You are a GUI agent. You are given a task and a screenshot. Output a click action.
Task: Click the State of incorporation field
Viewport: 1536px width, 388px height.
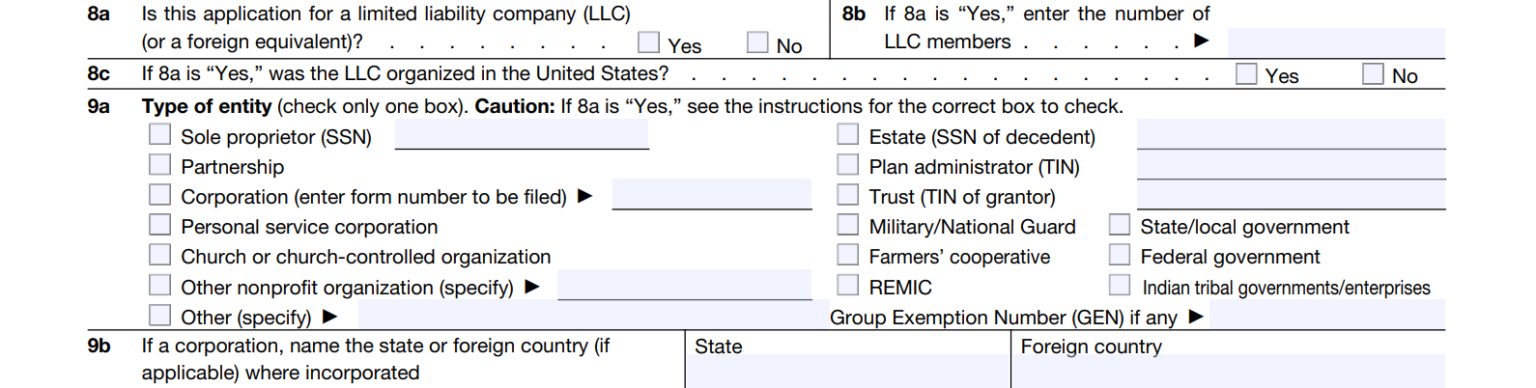848,371
